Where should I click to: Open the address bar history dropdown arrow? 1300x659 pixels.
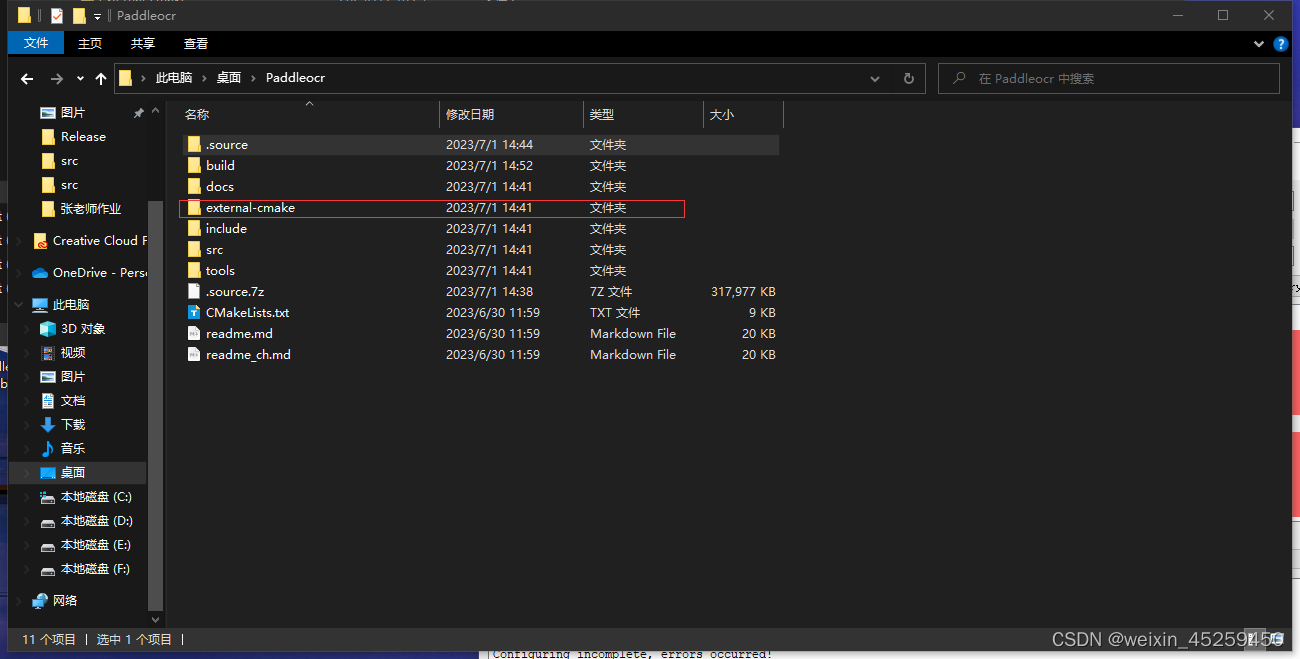(875, 78)
